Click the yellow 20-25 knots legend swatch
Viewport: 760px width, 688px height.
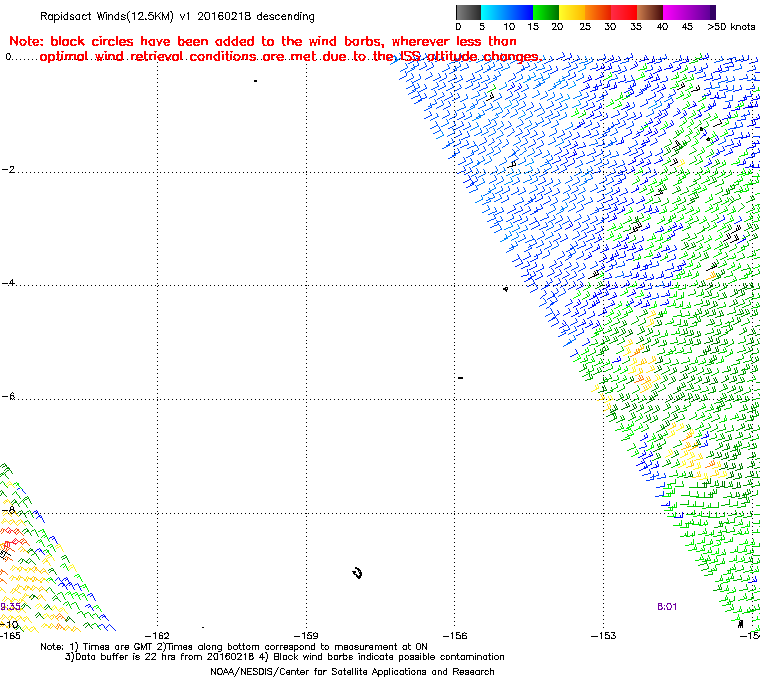click(572, 12)
